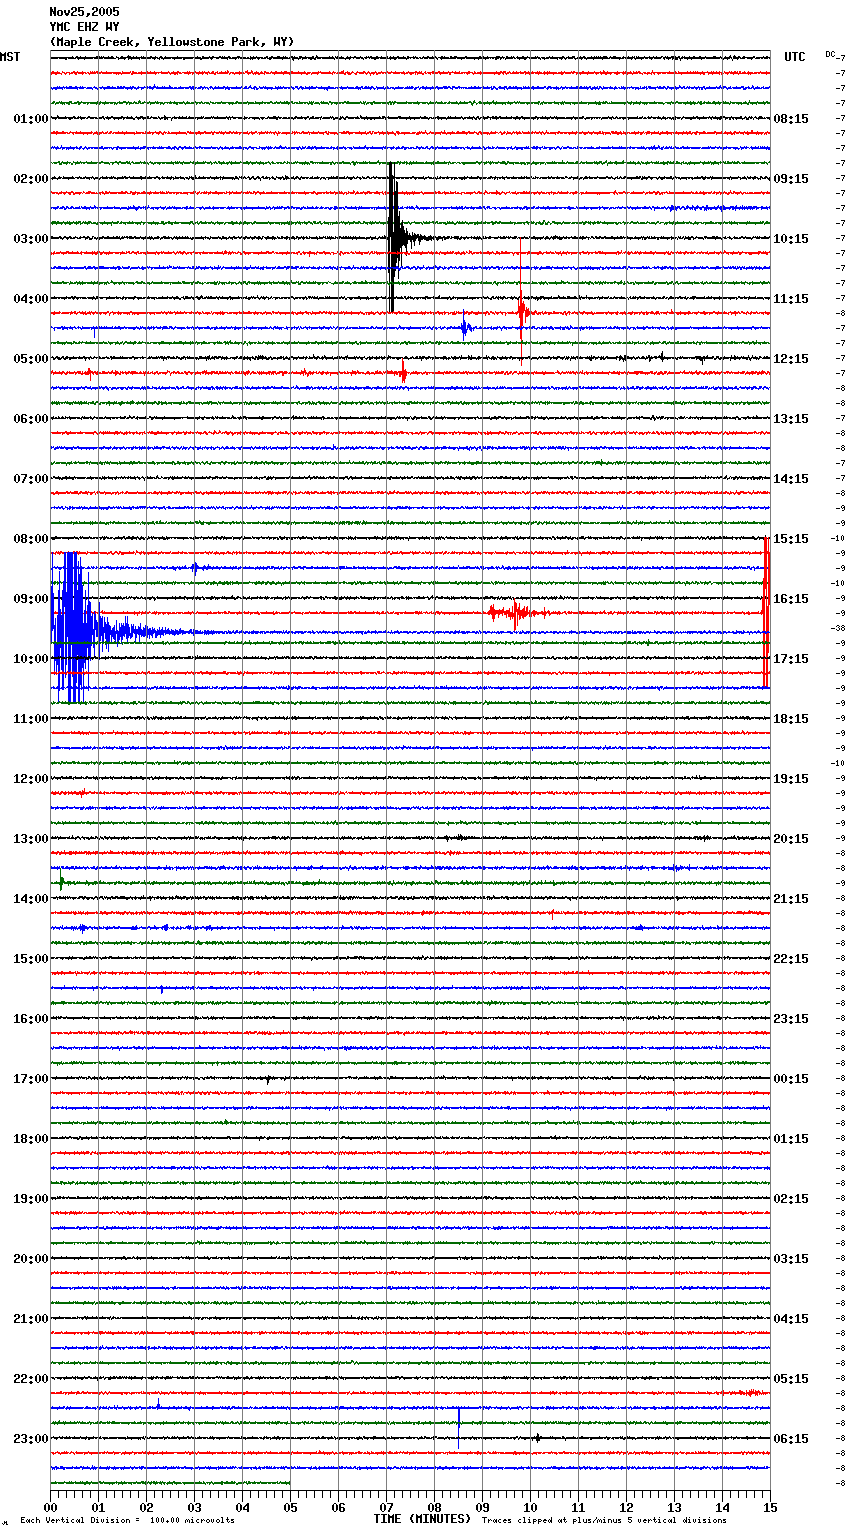The image size is (850, 1534).
Task: Click the Each Vertical Division microvolts note
Action: [127, 1520]
